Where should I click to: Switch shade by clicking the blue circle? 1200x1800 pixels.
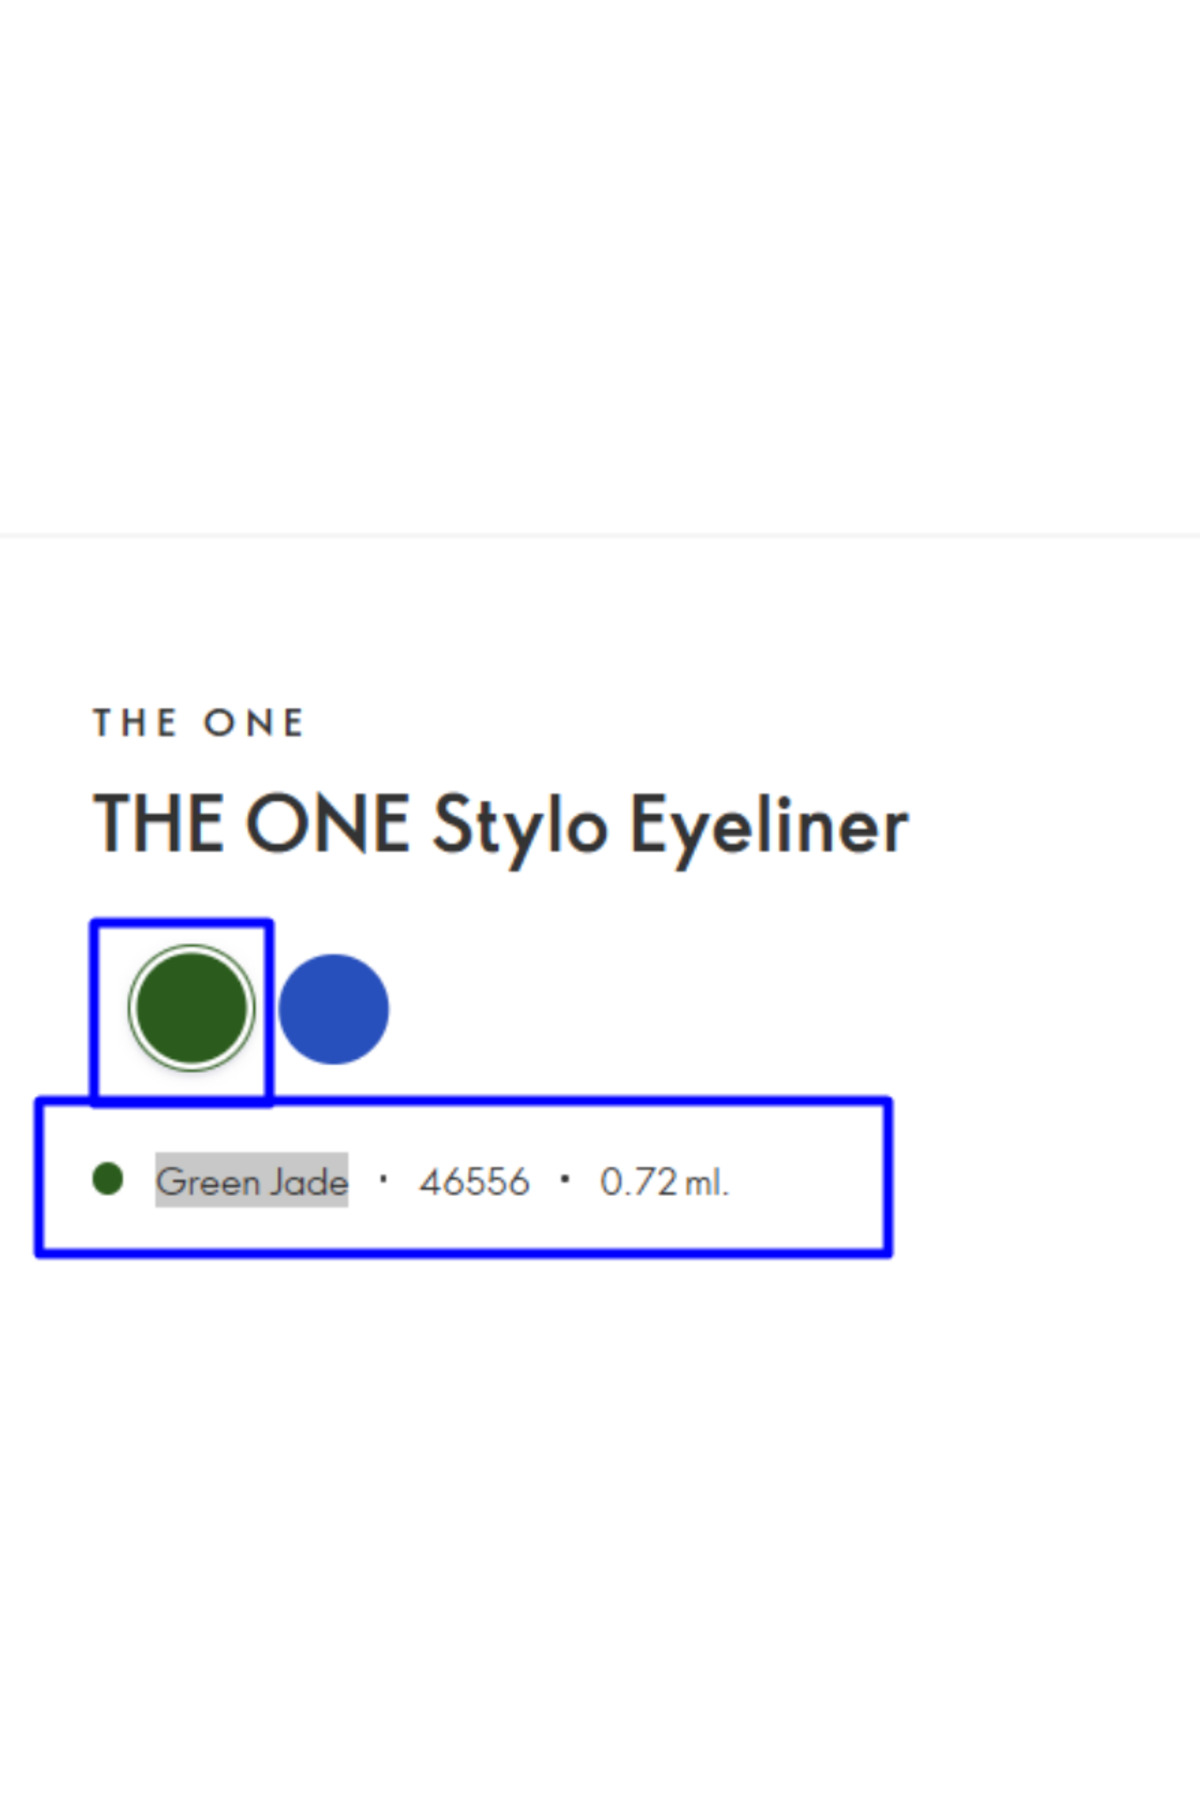[334, 1009]
